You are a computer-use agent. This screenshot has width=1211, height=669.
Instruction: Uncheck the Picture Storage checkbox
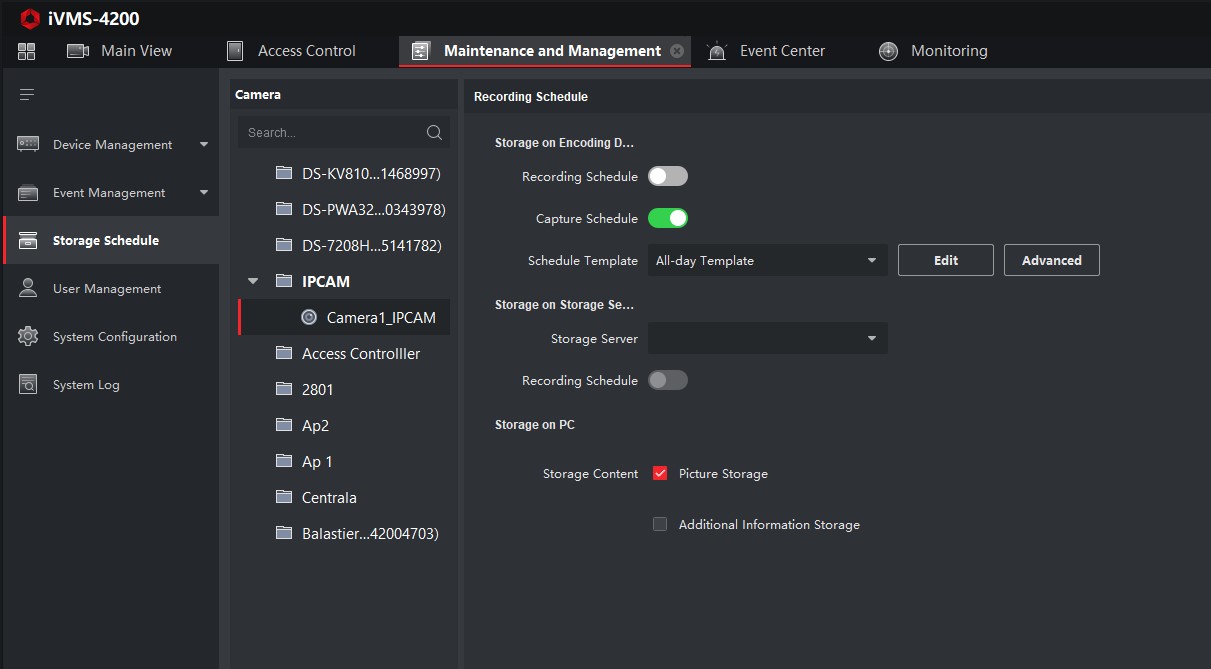click(x=660, y=474)
